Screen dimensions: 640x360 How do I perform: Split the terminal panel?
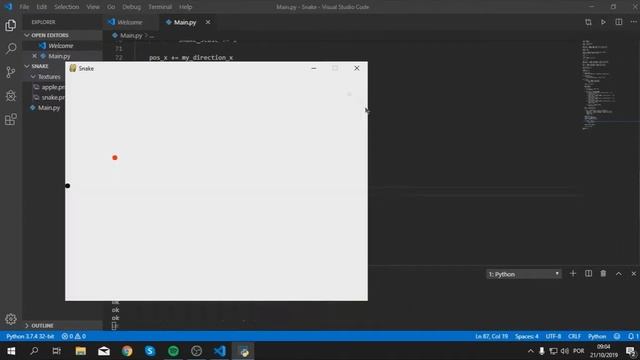(x=588, y=273)
